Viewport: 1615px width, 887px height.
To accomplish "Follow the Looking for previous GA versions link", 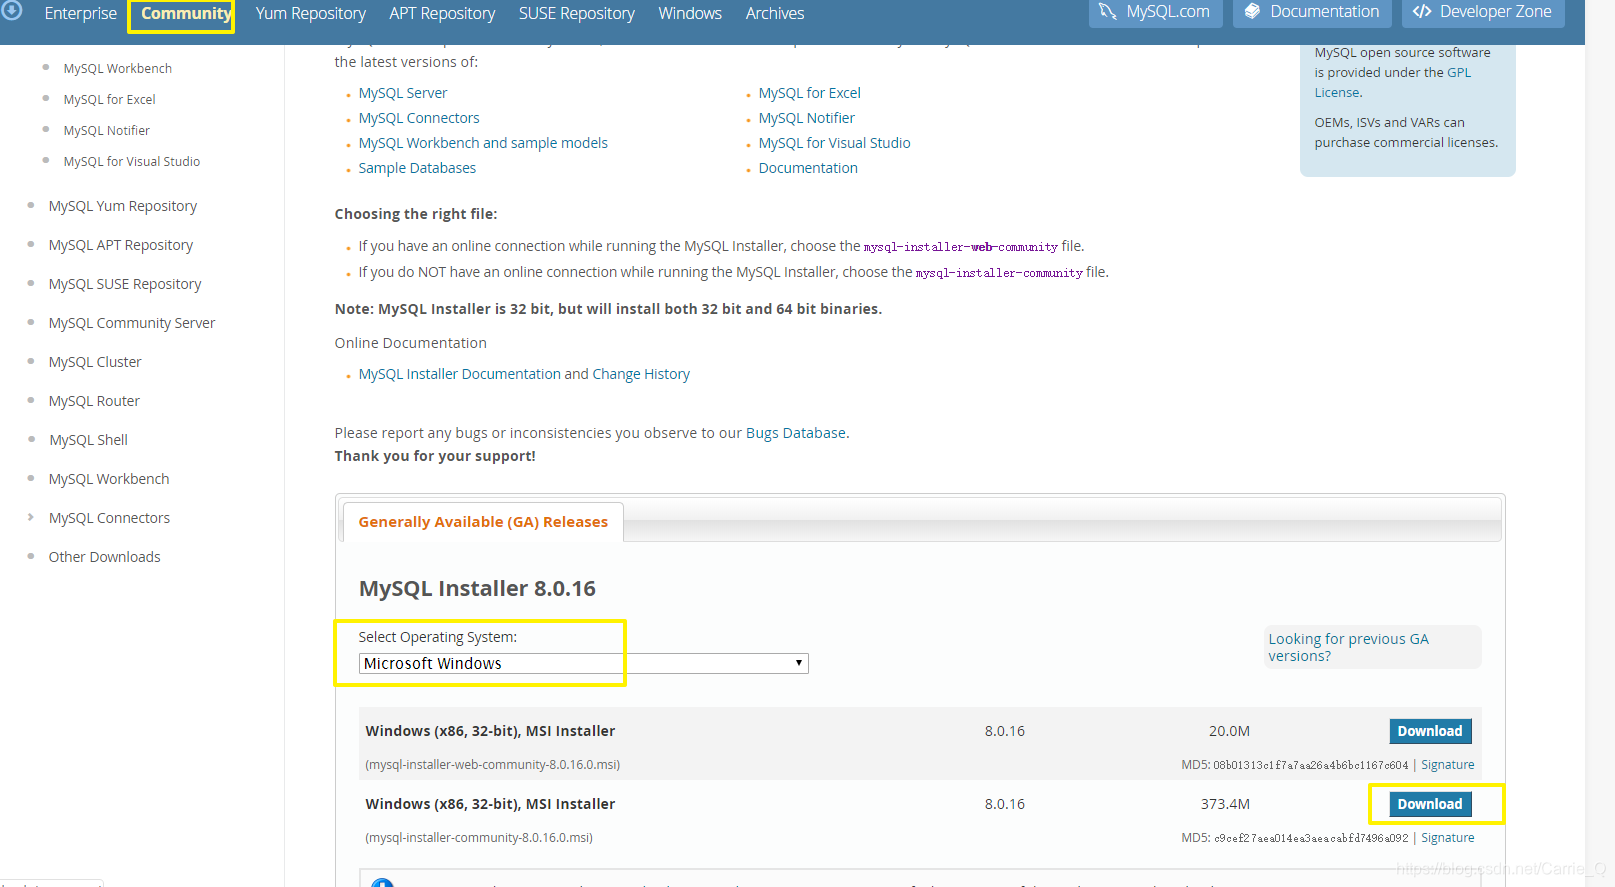I will click(1348, 647).
